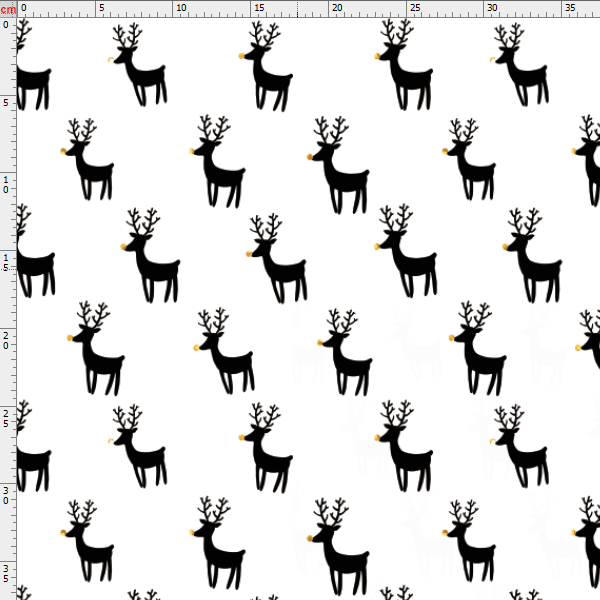Click the 30 mark on horizontal ruler

tap(492, 8)
